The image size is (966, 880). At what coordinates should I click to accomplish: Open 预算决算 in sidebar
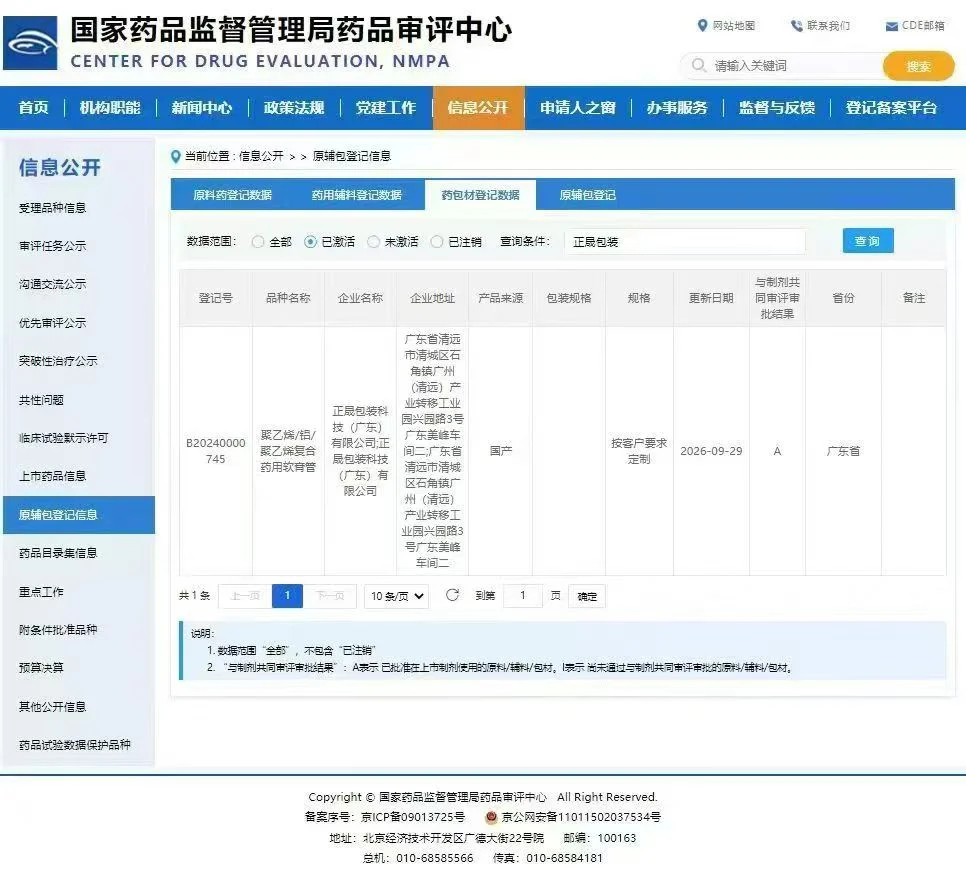click(41, 668)
